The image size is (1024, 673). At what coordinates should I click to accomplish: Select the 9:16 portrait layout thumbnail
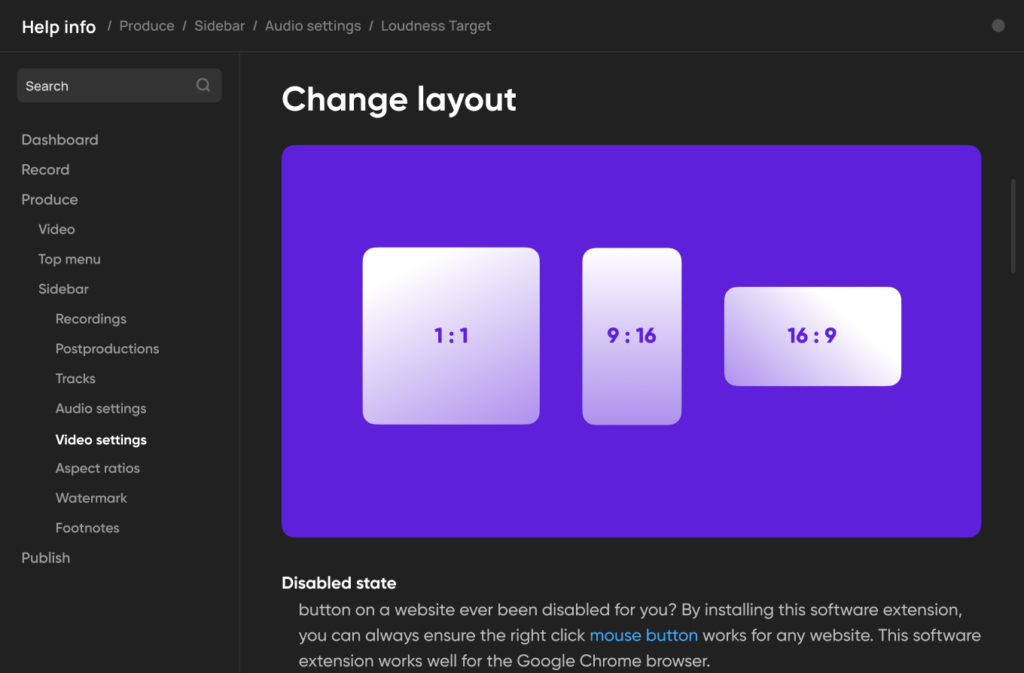(631, 336)
